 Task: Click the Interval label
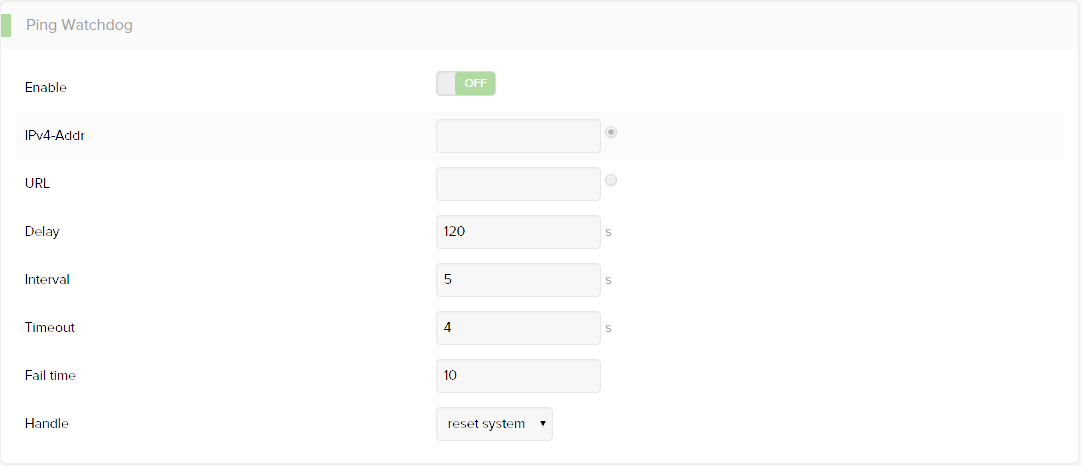47,280
